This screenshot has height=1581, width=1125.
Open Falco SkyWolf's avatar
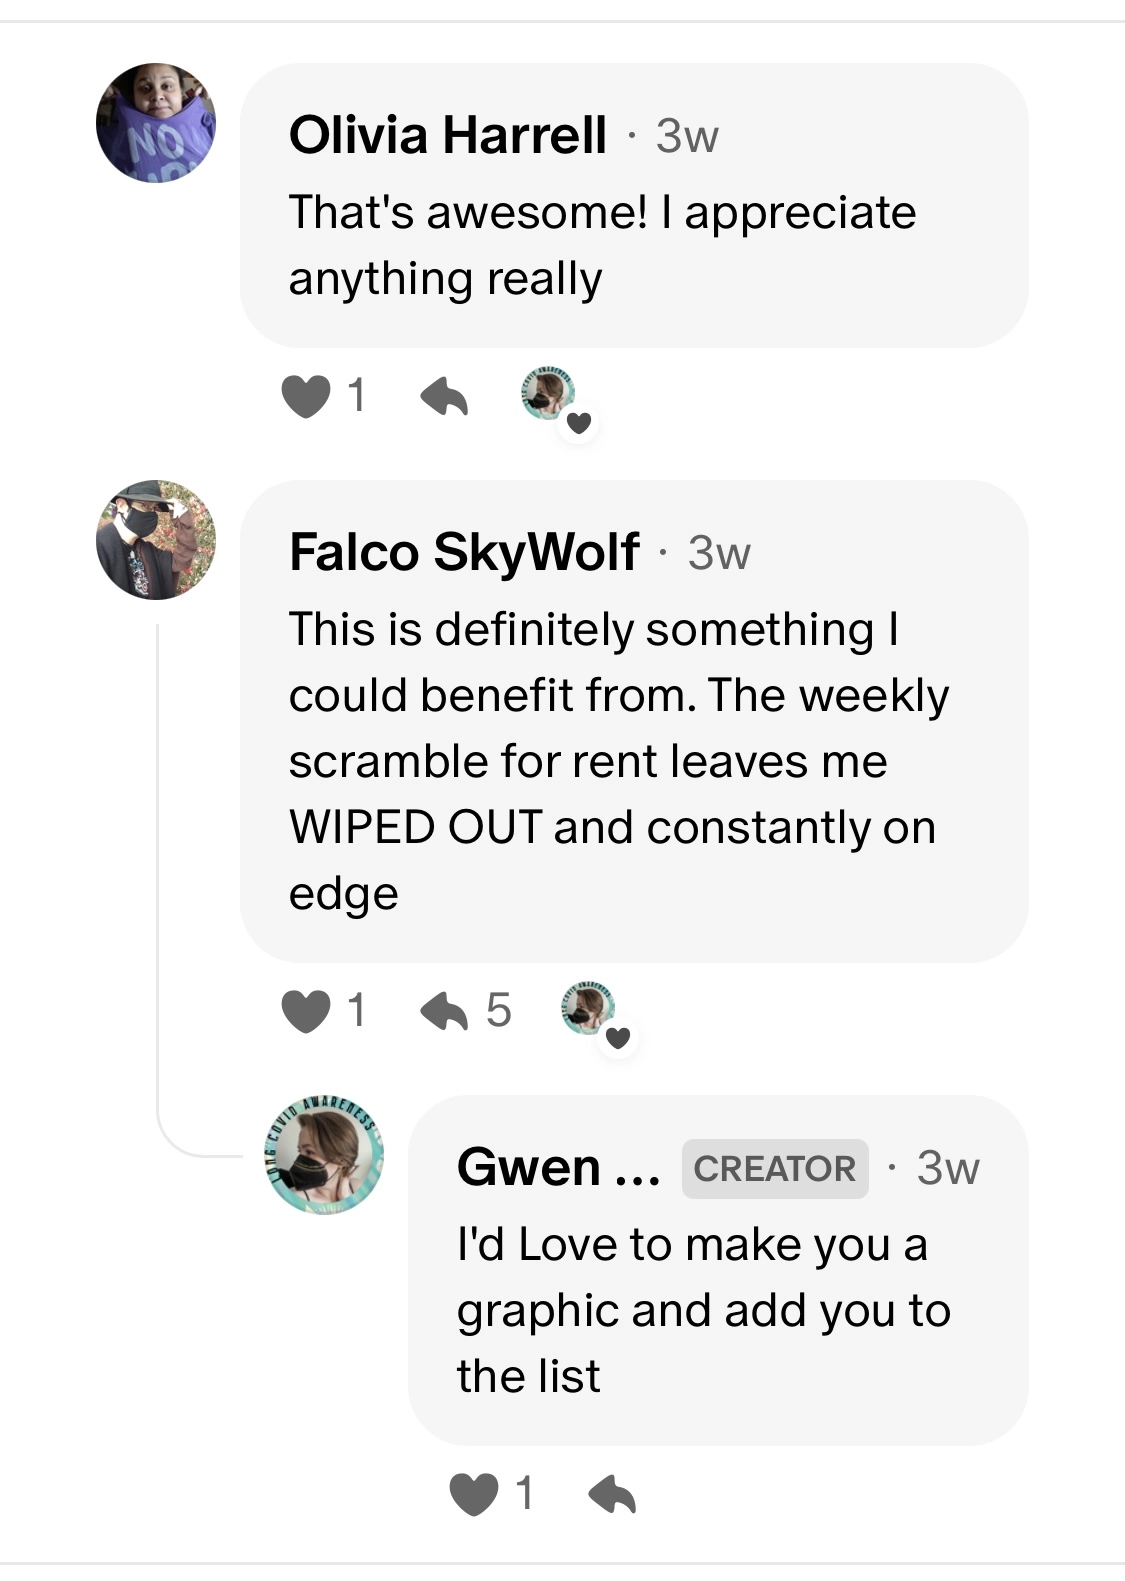pyautogui.click(x=155, y=540)
